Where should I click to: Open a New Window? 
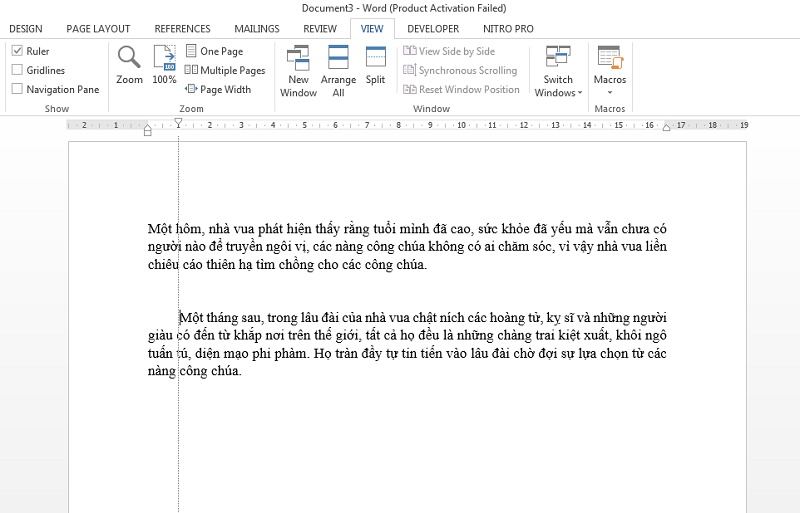pyautogui.click(x=298, y=71)
